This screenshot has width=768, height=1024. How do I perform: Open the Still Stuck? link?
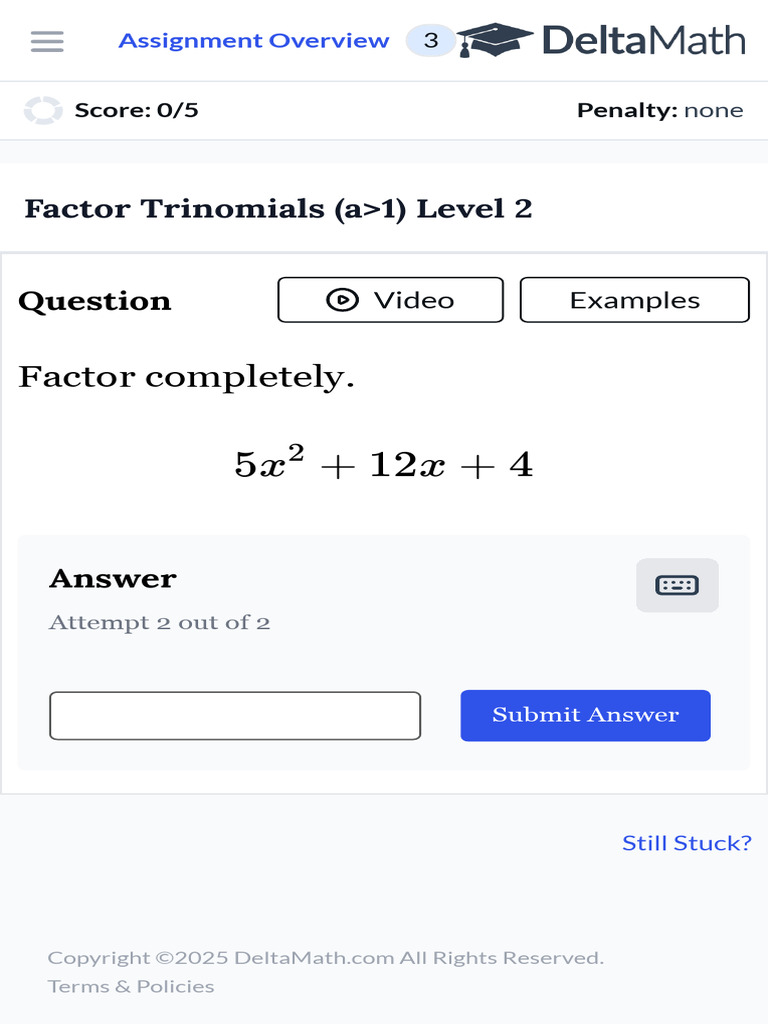pyautogui.click(x=686, y=843)
